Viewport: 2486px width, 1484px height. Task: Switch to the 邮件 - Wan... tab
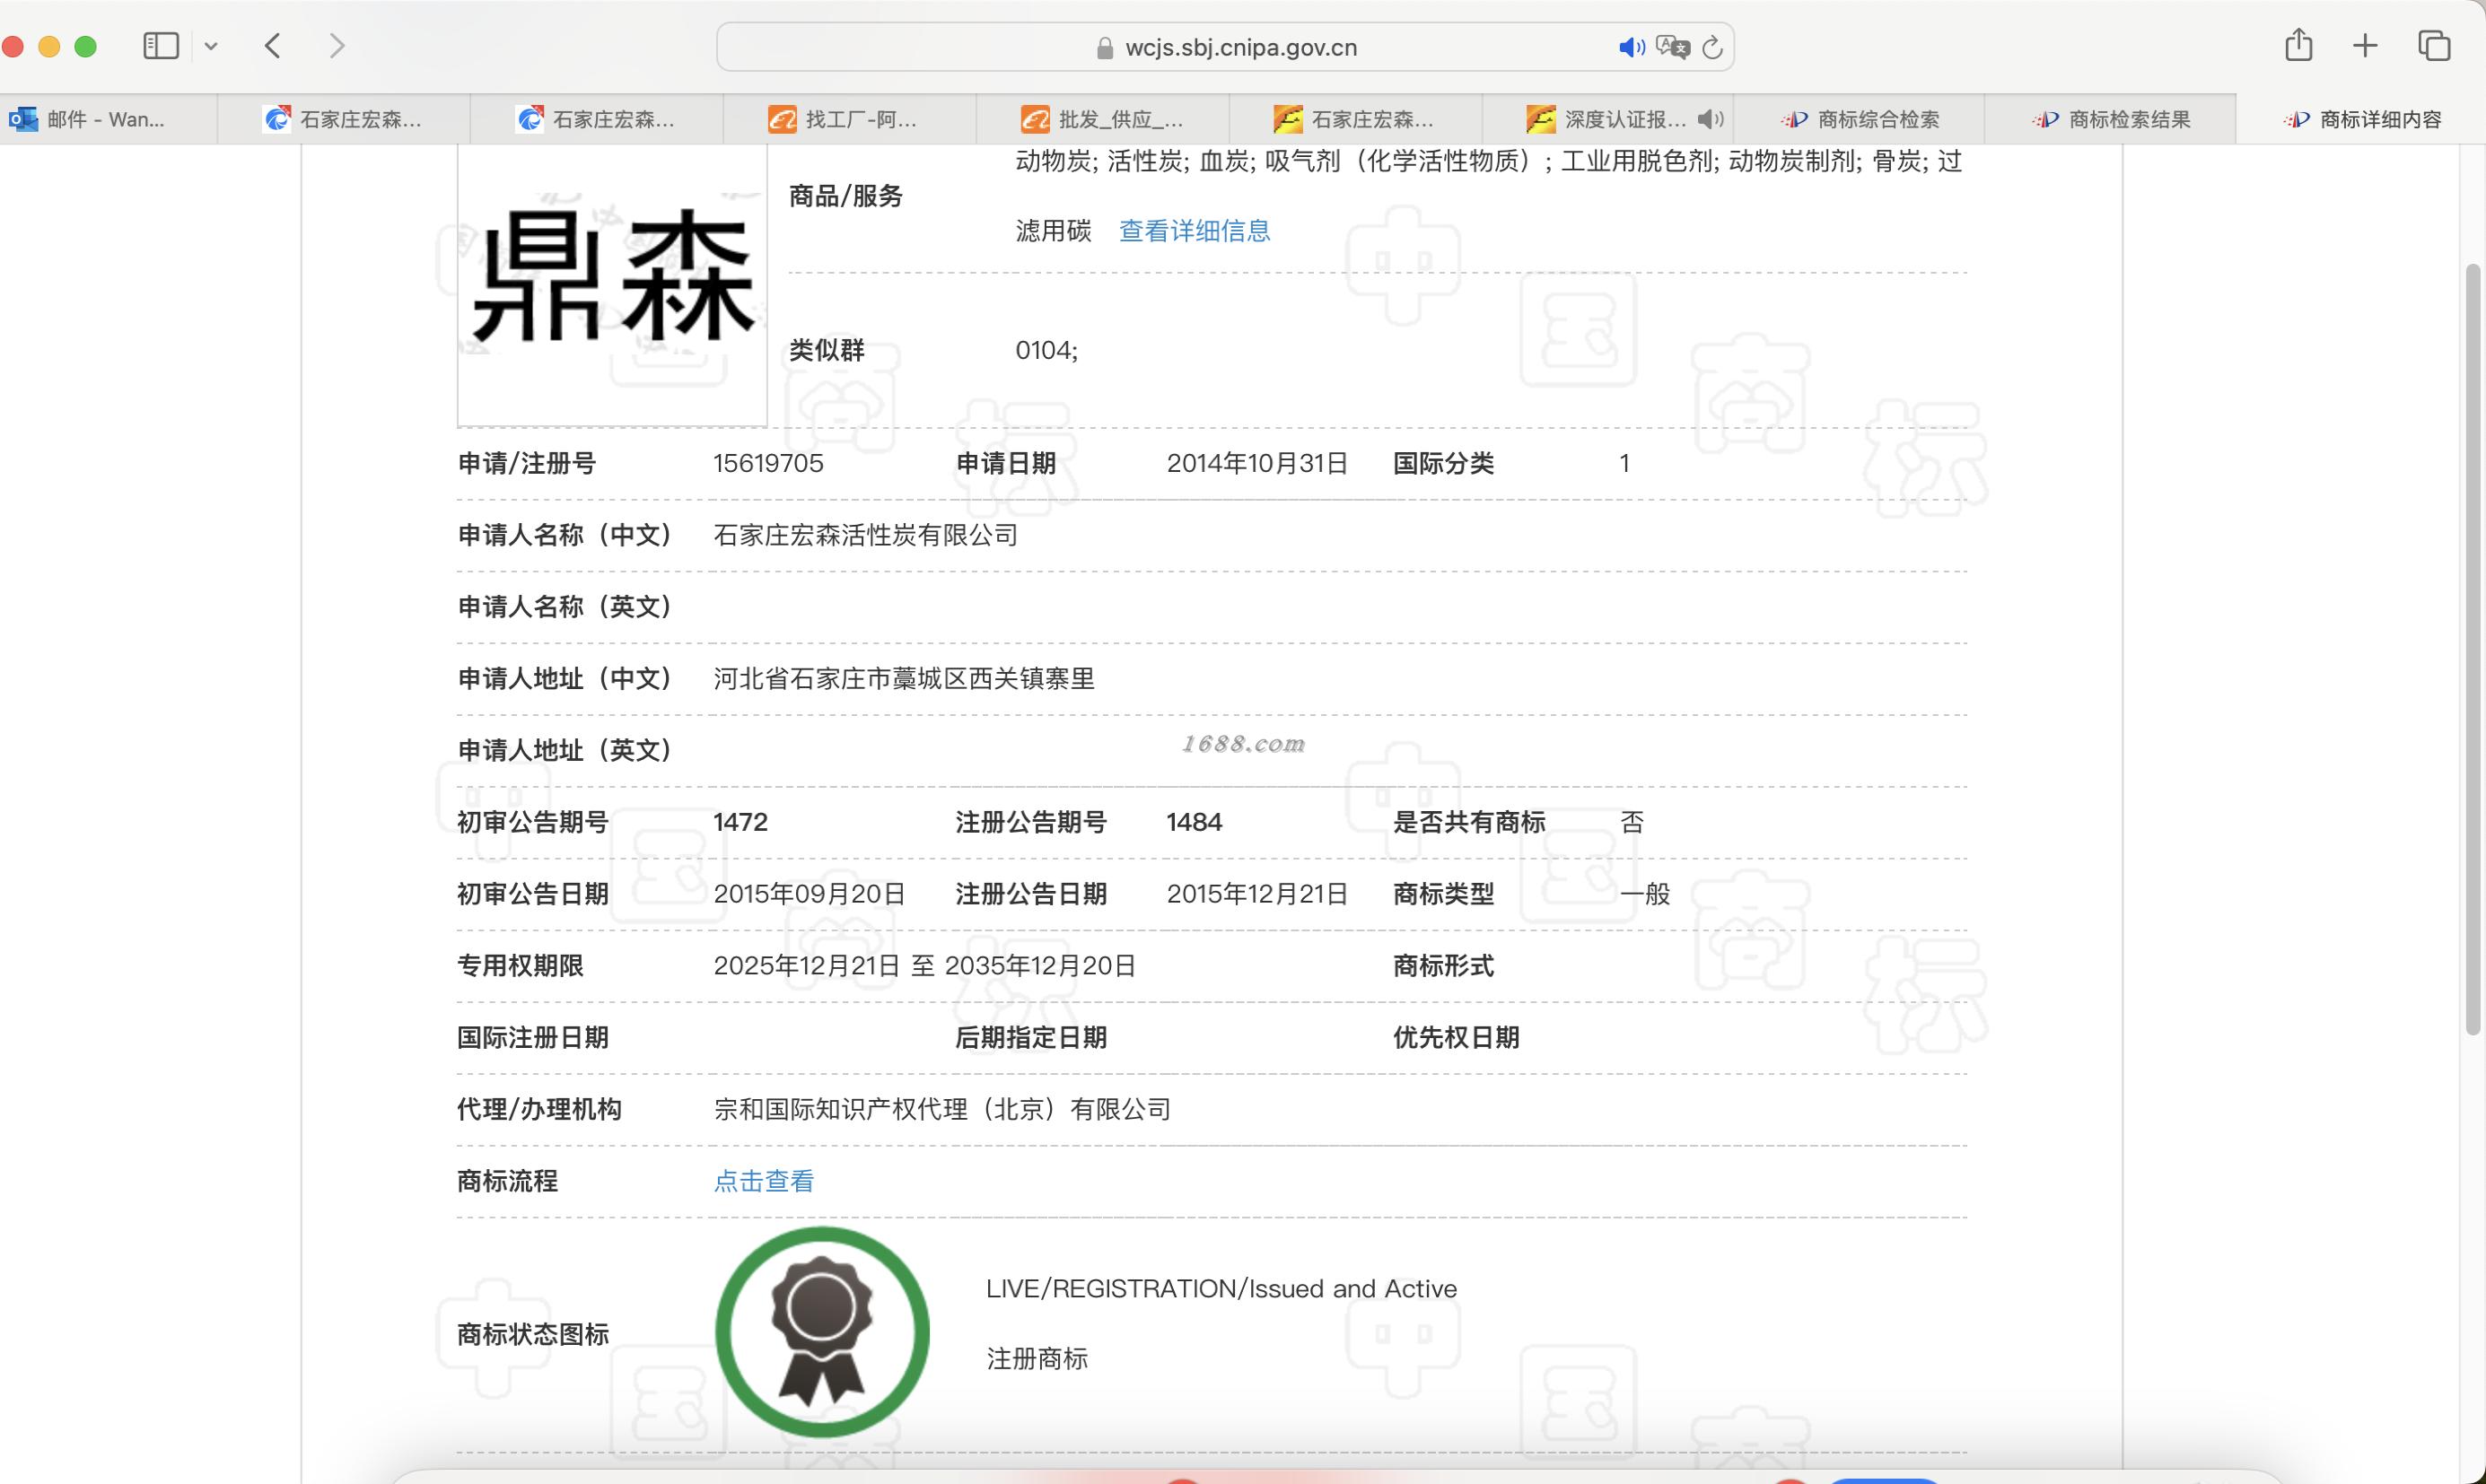pyautogui.click(x=106, y=119)
